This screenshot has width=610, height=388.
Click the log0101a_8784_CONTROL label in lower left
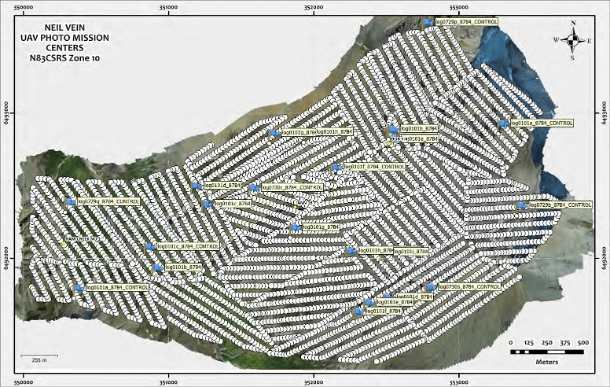117,287
